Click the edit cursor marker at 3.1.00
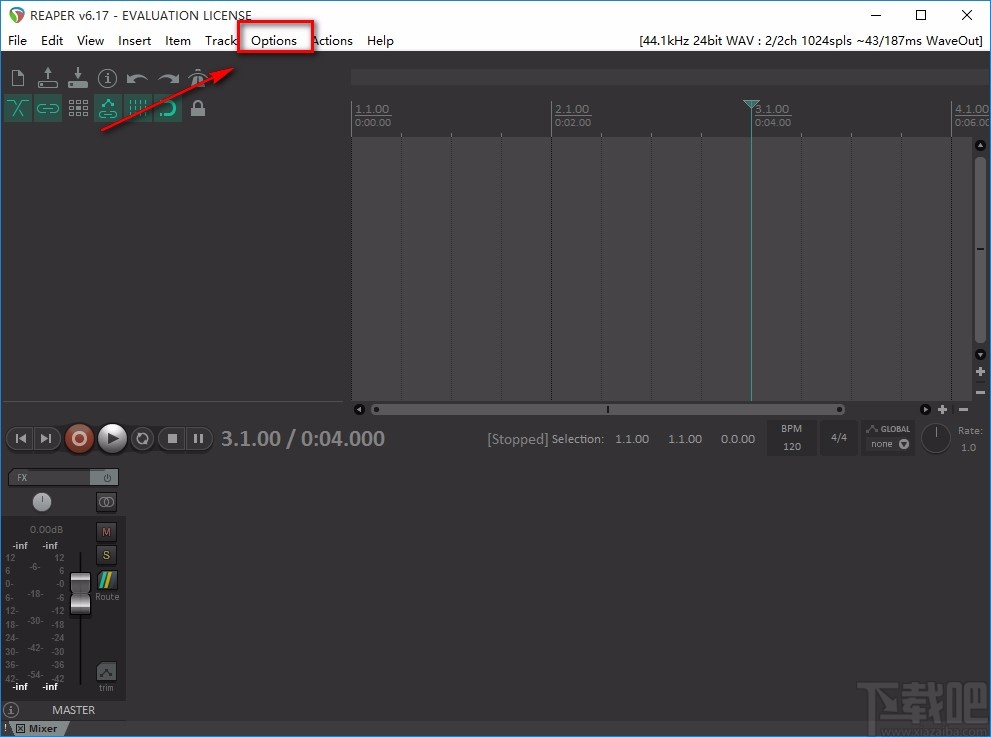The image size is (991, 737). (x=751, y=104)
